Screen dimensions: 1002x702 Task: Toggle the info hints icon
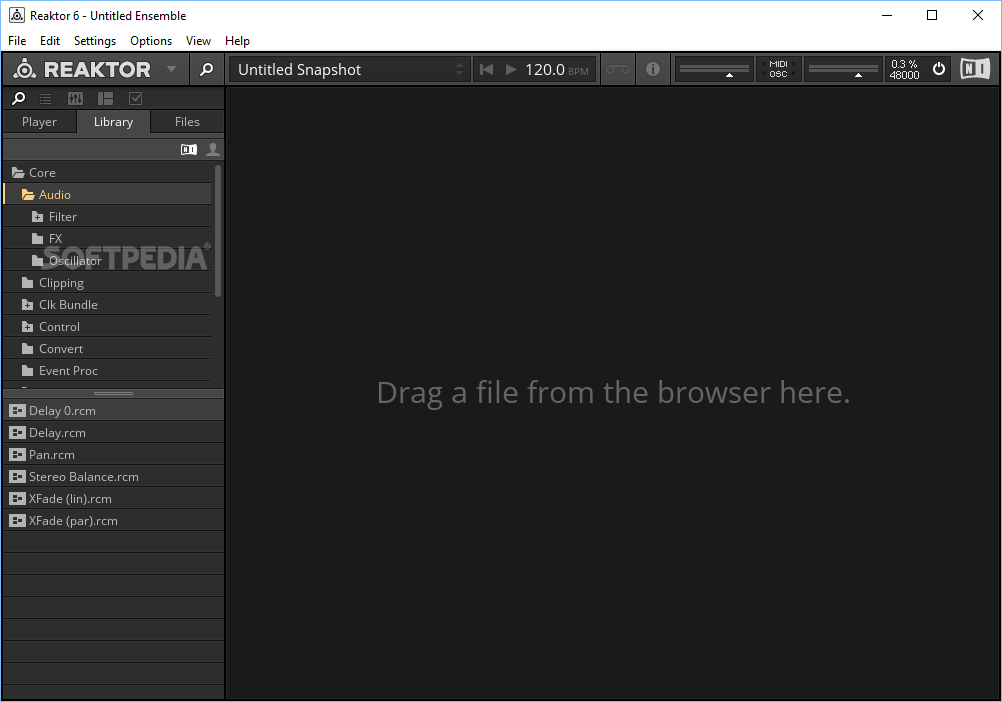tap(652, 69)
